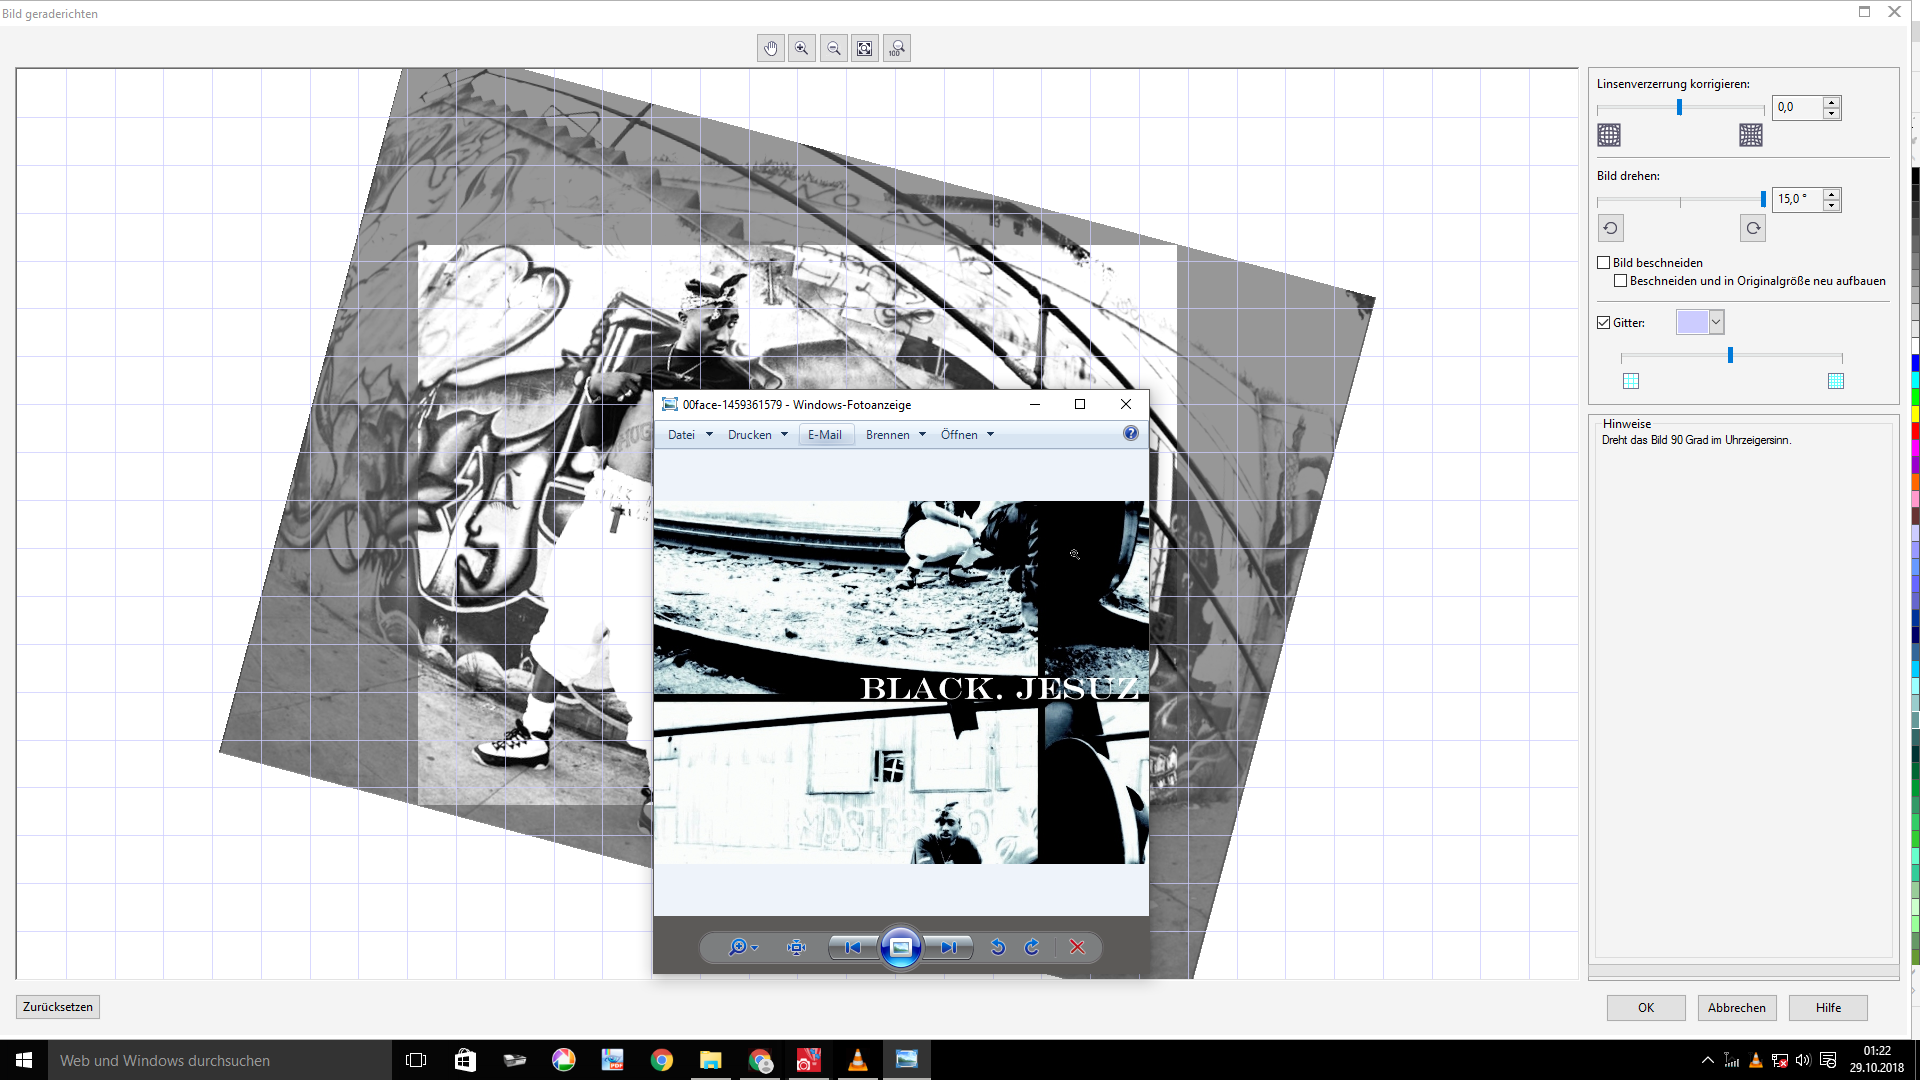
Task: Open help icon in Fotoanzeige
Action: click(x=1130, y=433)
